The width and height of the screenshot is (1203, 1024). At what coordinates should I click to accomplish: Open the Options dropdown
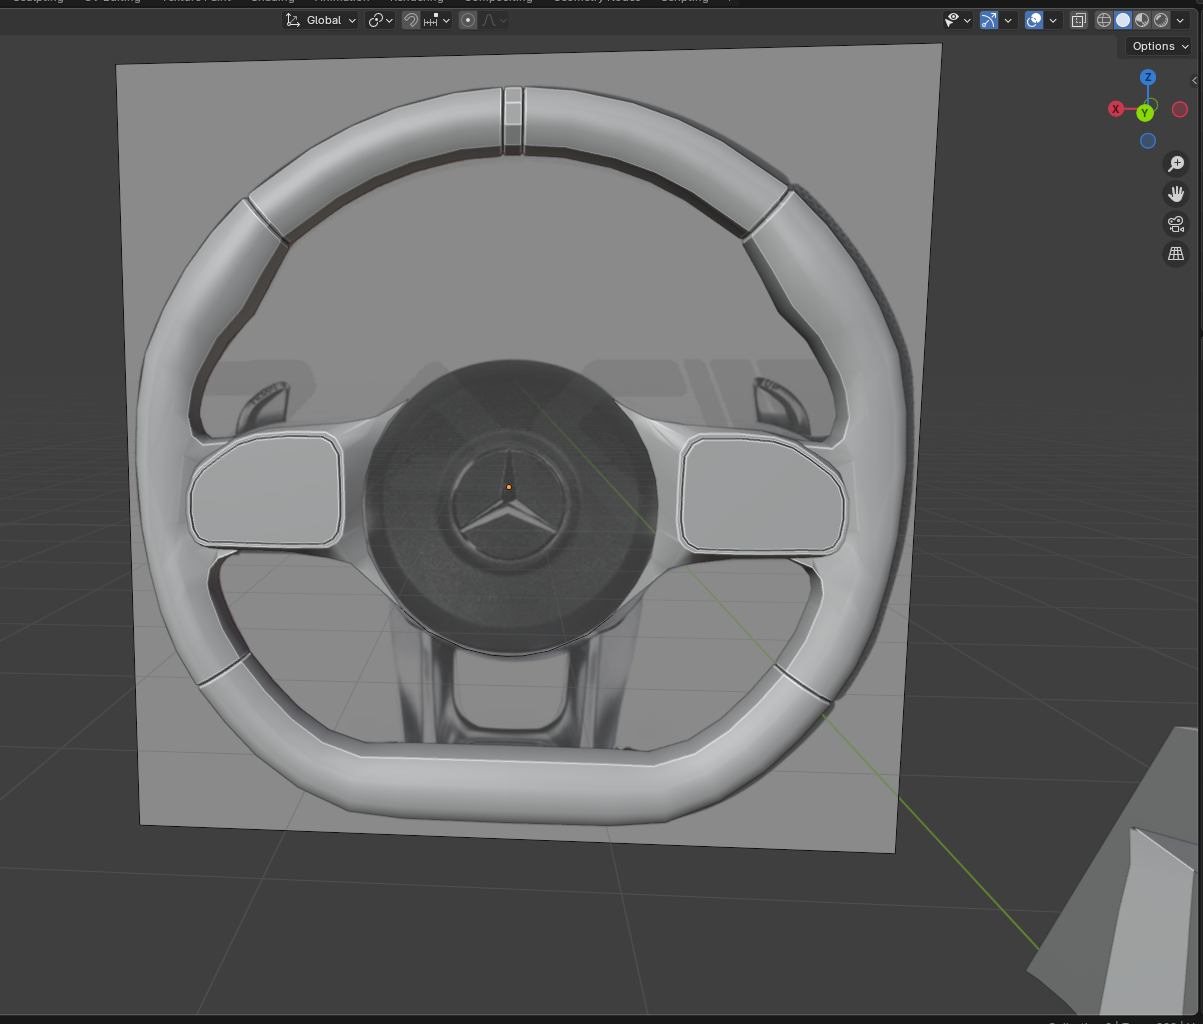[1160, 46]
